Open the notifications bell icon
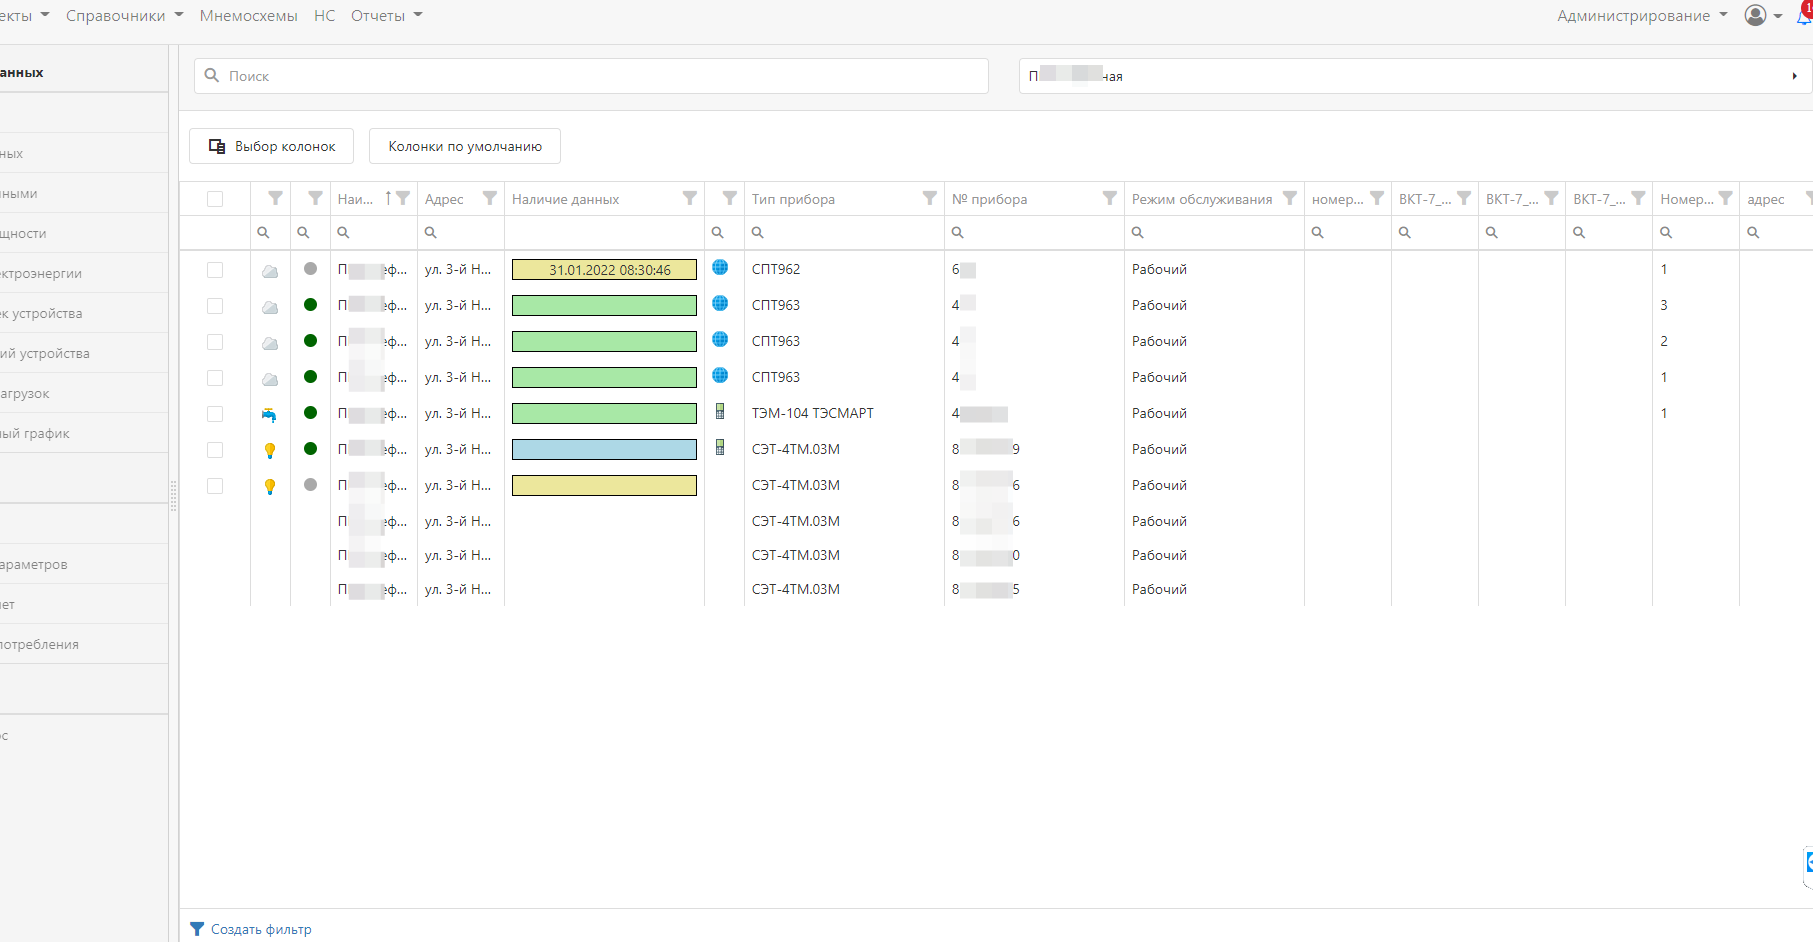The image size is (1813, 942). pyautogui.click(x=1805, y=15)
